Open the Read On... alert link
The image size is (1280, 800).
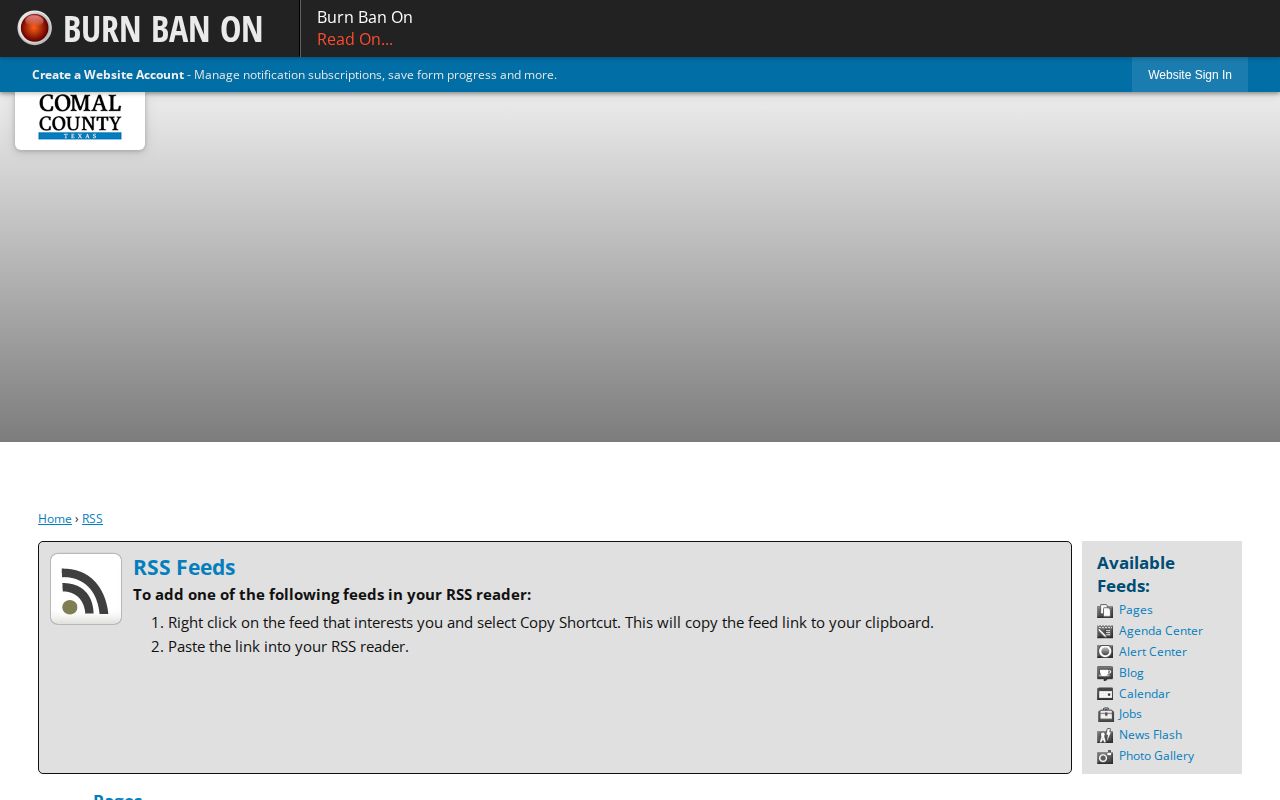click(x=355, y=39)
